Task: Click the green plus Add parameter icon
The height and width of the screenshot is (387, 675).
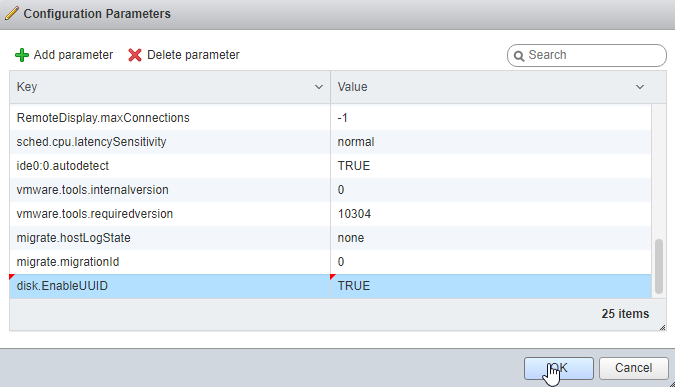Action: [x=22, y=55]
